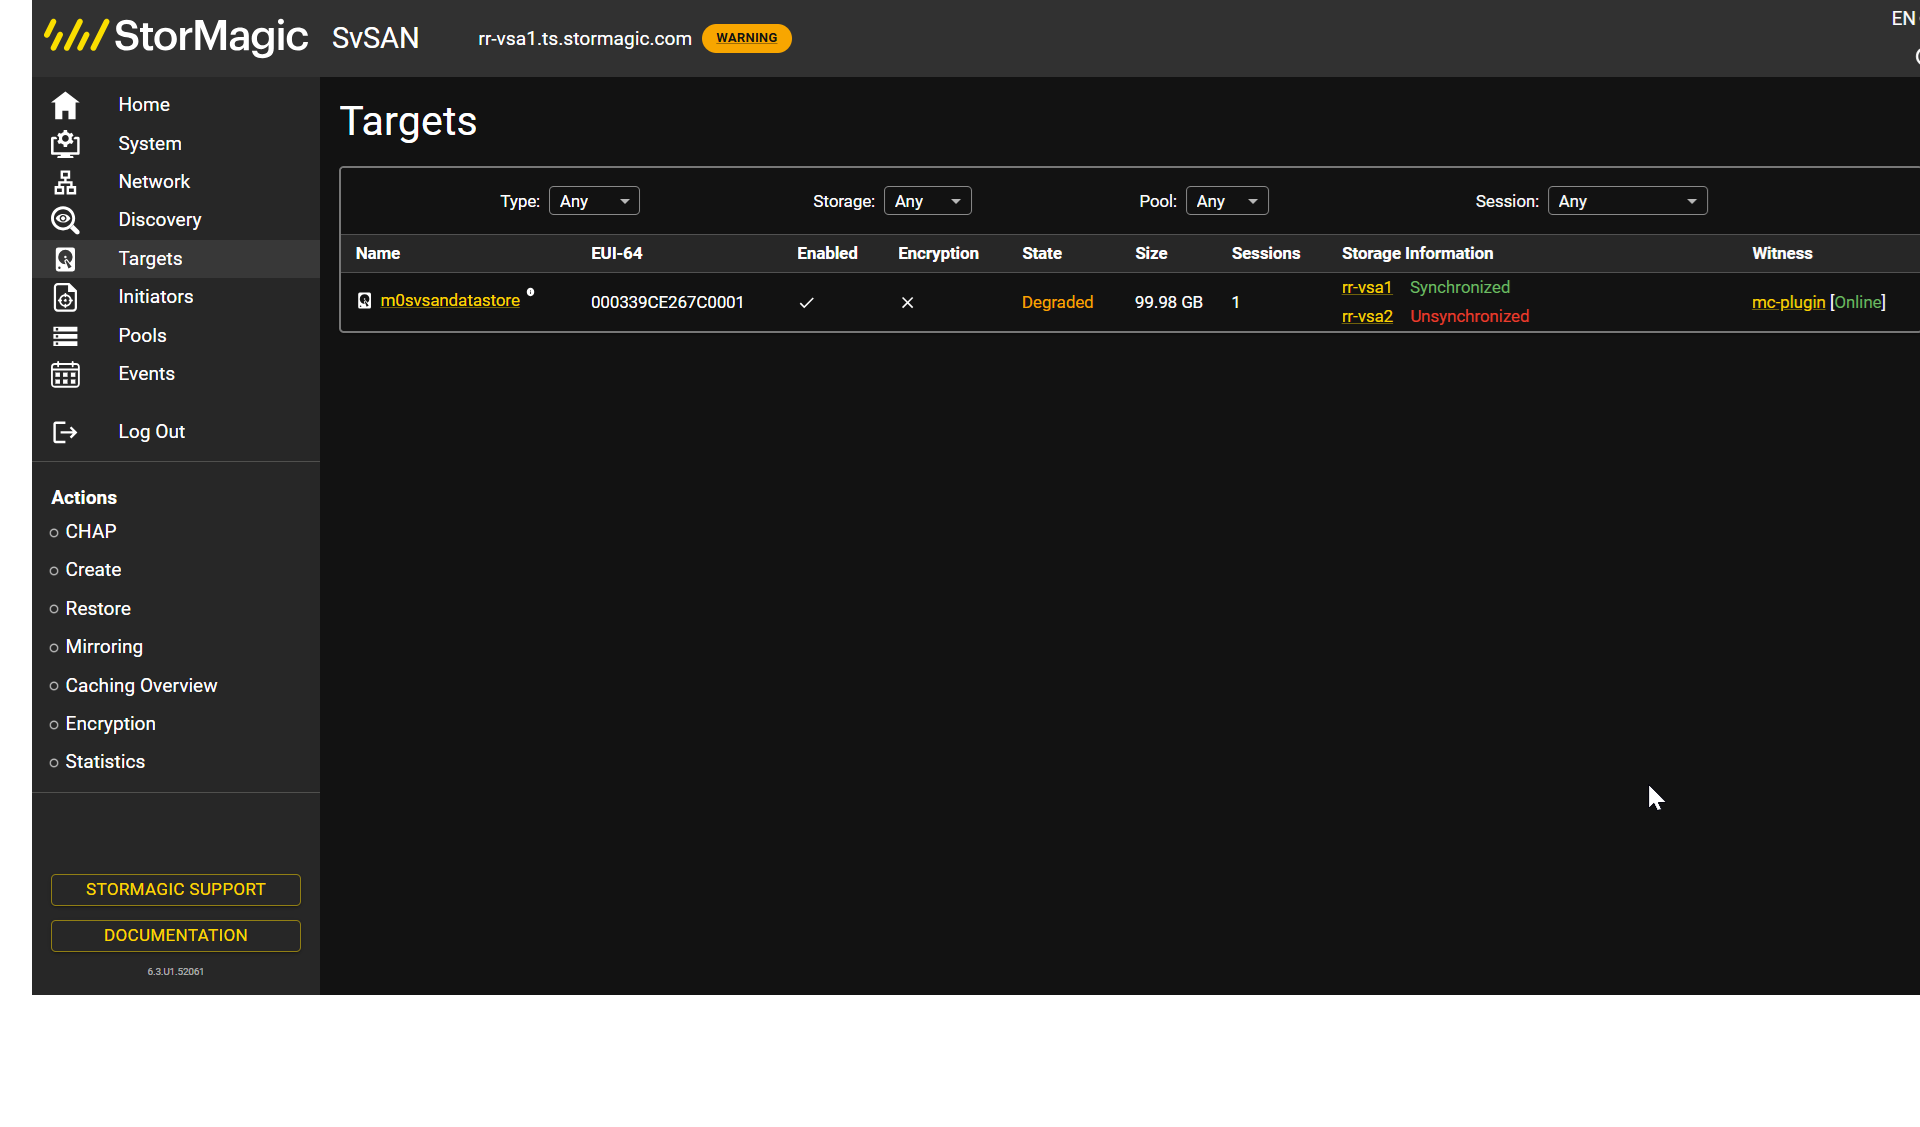Image resolution: width=1920 pixels, height=1127 pixels.
Task: Open the rr-vsa2 storage link
Action: [x=1367, y=317]
